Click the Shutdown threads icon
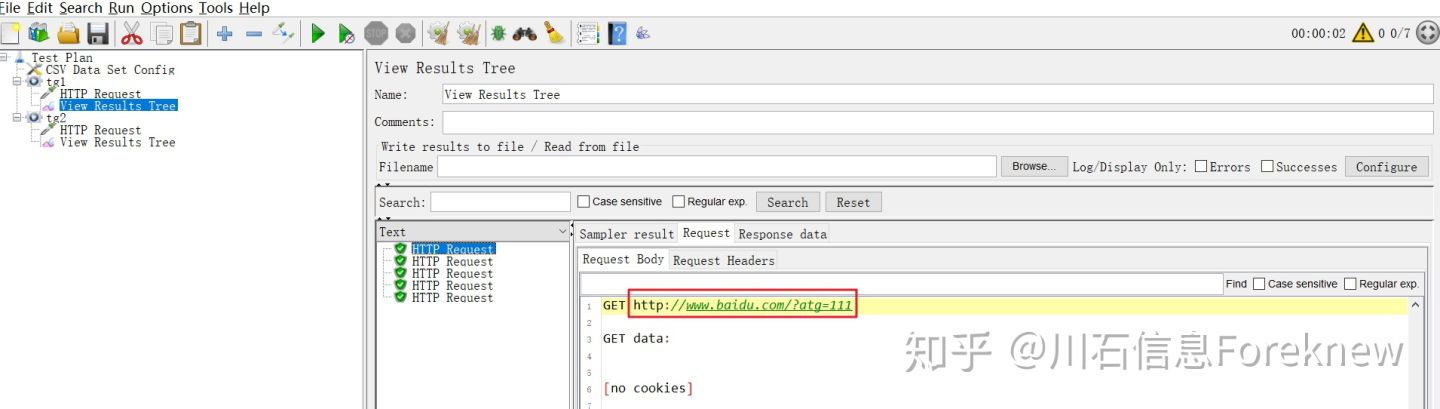 (405, 34)
